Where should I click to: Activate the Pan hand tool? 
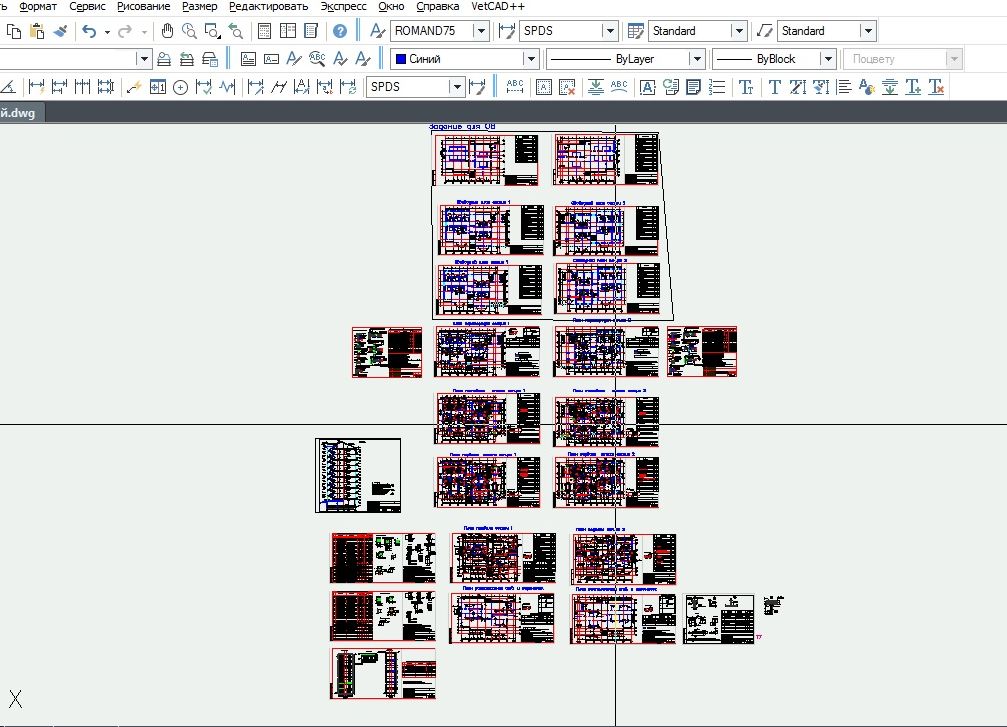tap(167, 31)
